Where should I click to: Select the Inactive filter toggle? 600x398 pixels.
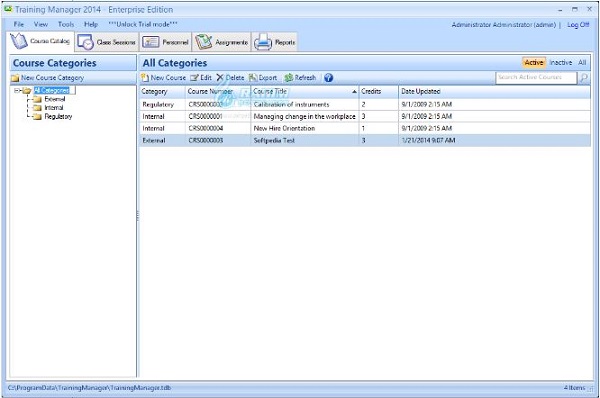tap(561, 62)
